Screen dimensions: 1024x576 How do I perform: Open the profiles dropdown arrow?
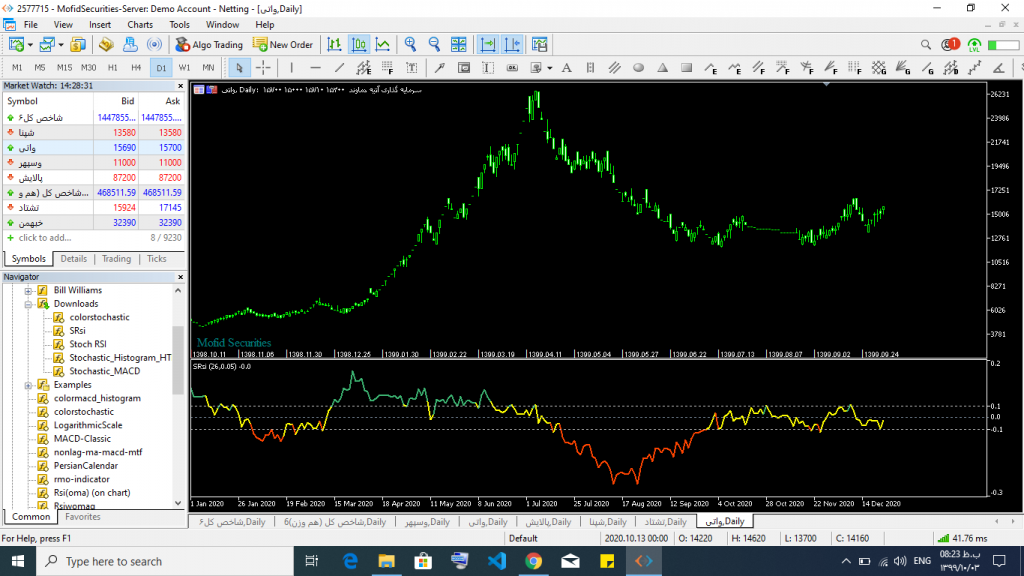click(x=61, y=45)
